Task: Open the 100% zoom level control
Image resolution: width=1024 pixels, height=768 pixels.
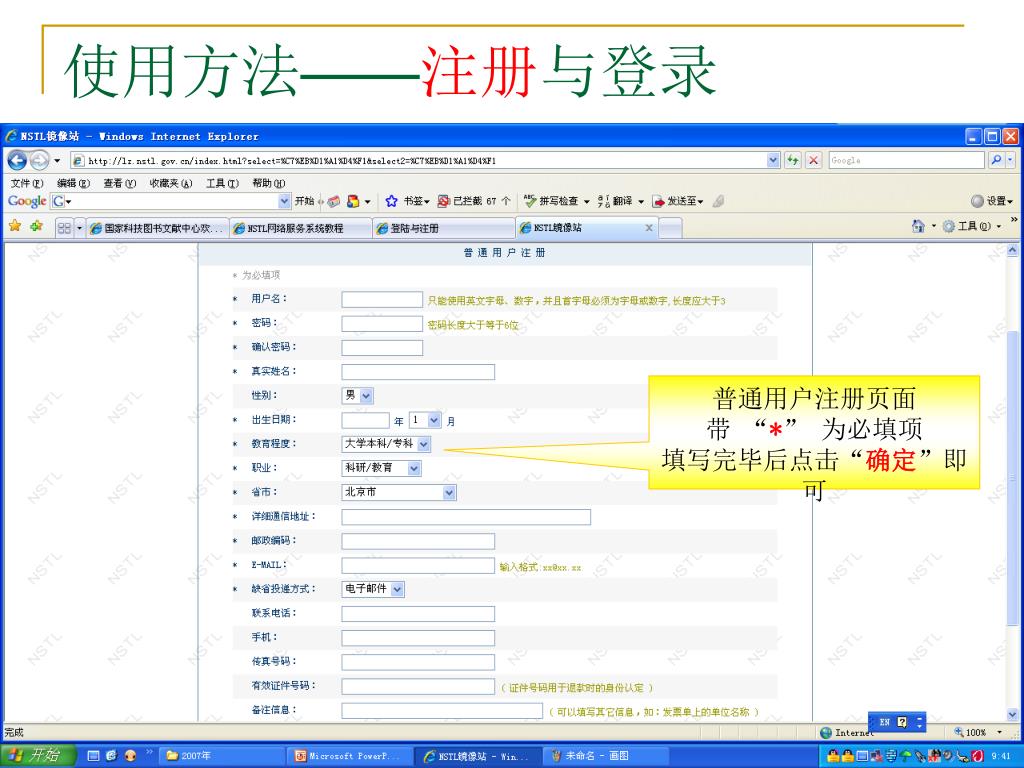Action: [x=978, y=733]
